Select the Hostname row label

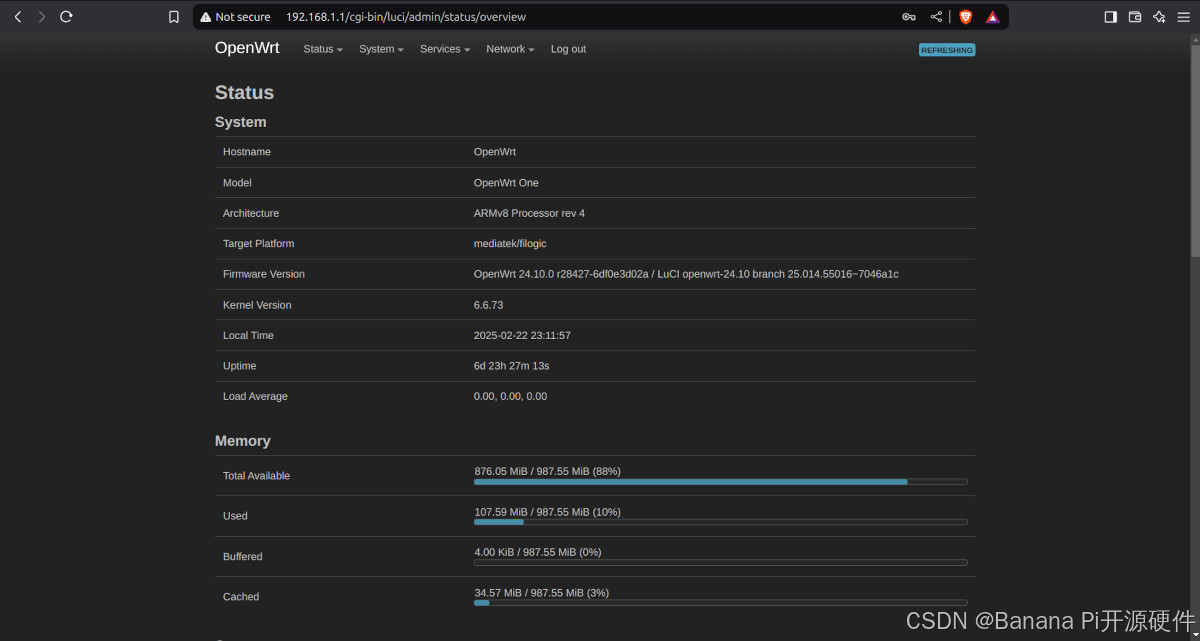(247, 152)
